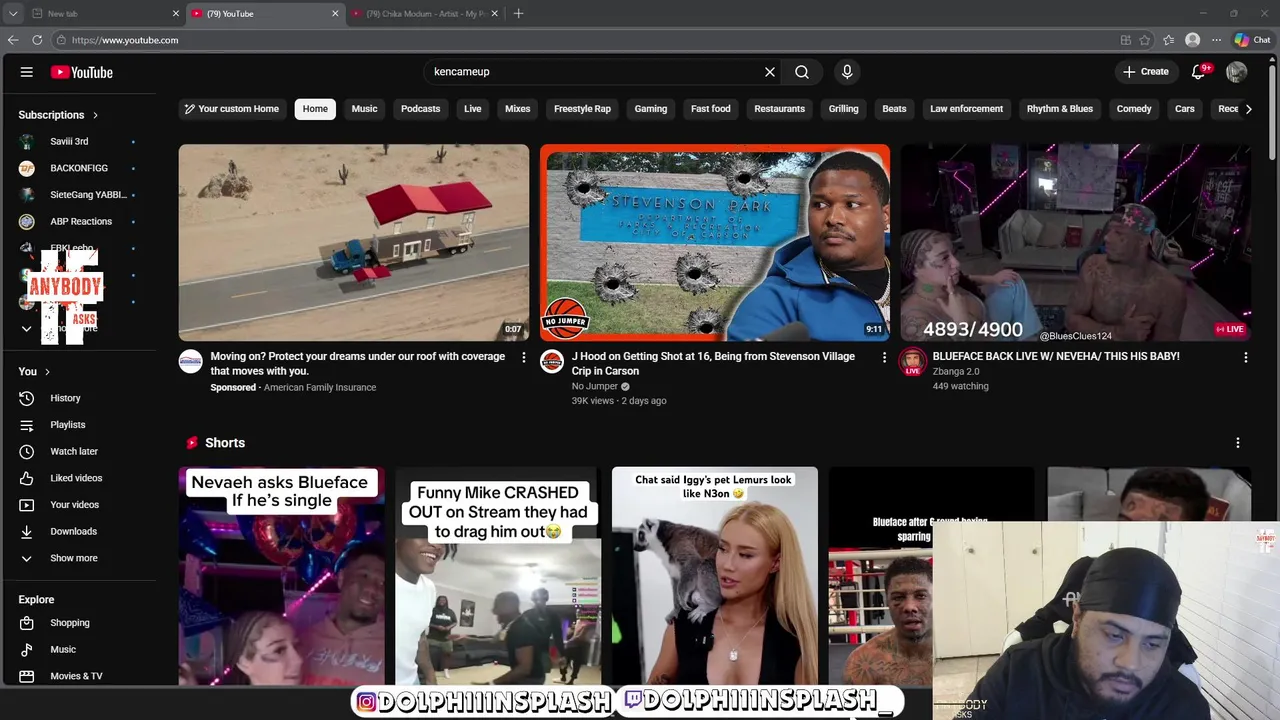Watch the BLUEFACE BACK LIVE stream thumbnail
Image resolution: width=1280 pixels, height=720 pixels.
(1076, 243)
